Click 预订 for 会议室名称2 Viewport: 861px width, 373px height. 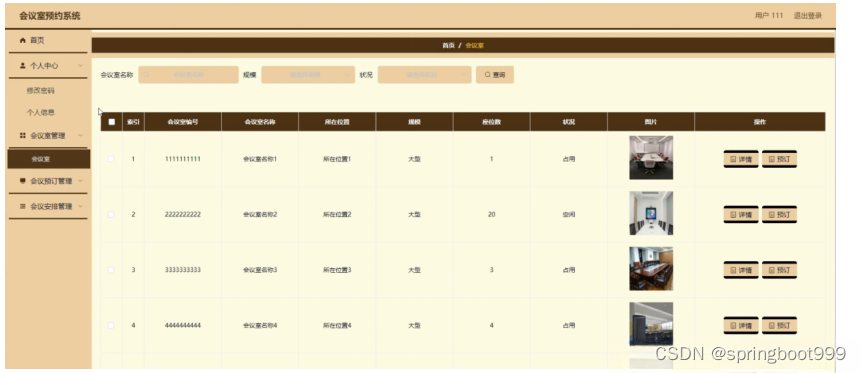point(779,215)
